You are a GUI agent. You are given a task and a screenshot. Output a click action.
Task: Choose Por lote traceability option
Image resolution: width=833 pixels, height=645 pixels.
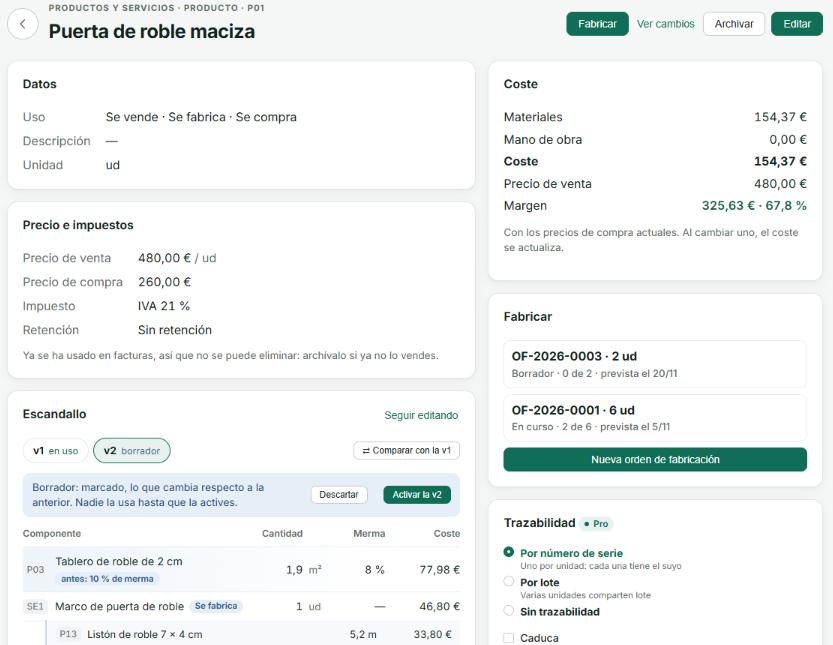click(508, 581)
